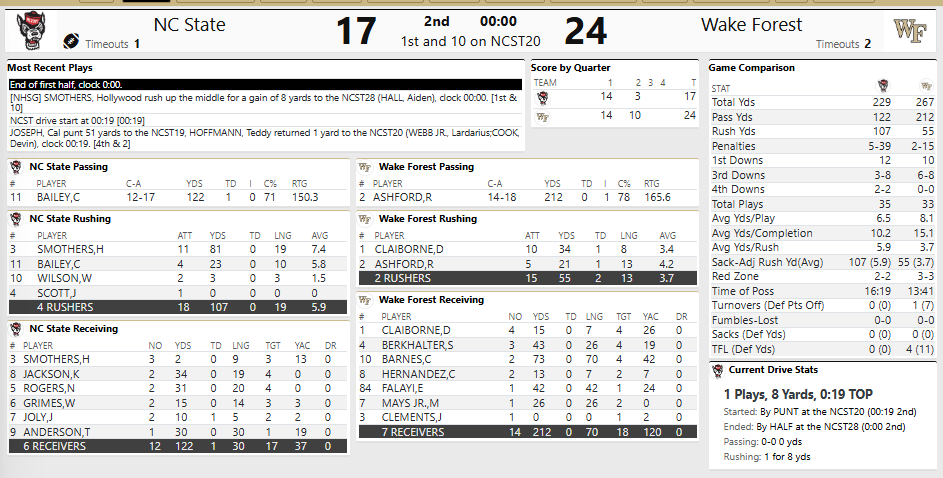This screenshot has height=478, width=943.
Task: Select the SMOTHERS,H row in NC State Rushing
Action: (178, 249)
